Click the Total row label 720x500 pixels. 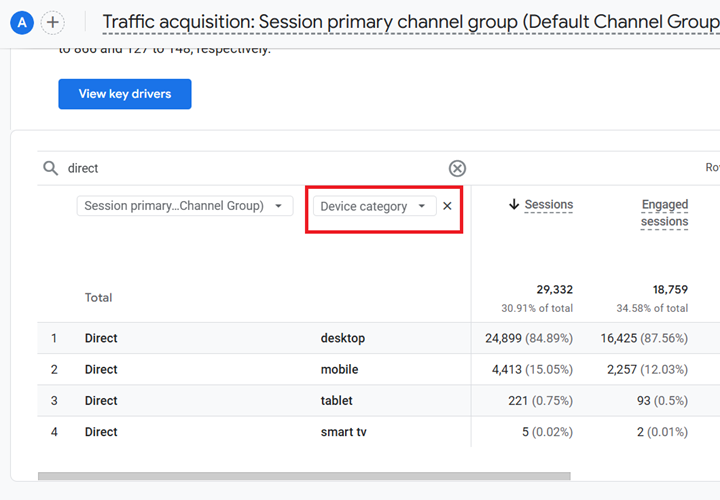coord(98,297)
